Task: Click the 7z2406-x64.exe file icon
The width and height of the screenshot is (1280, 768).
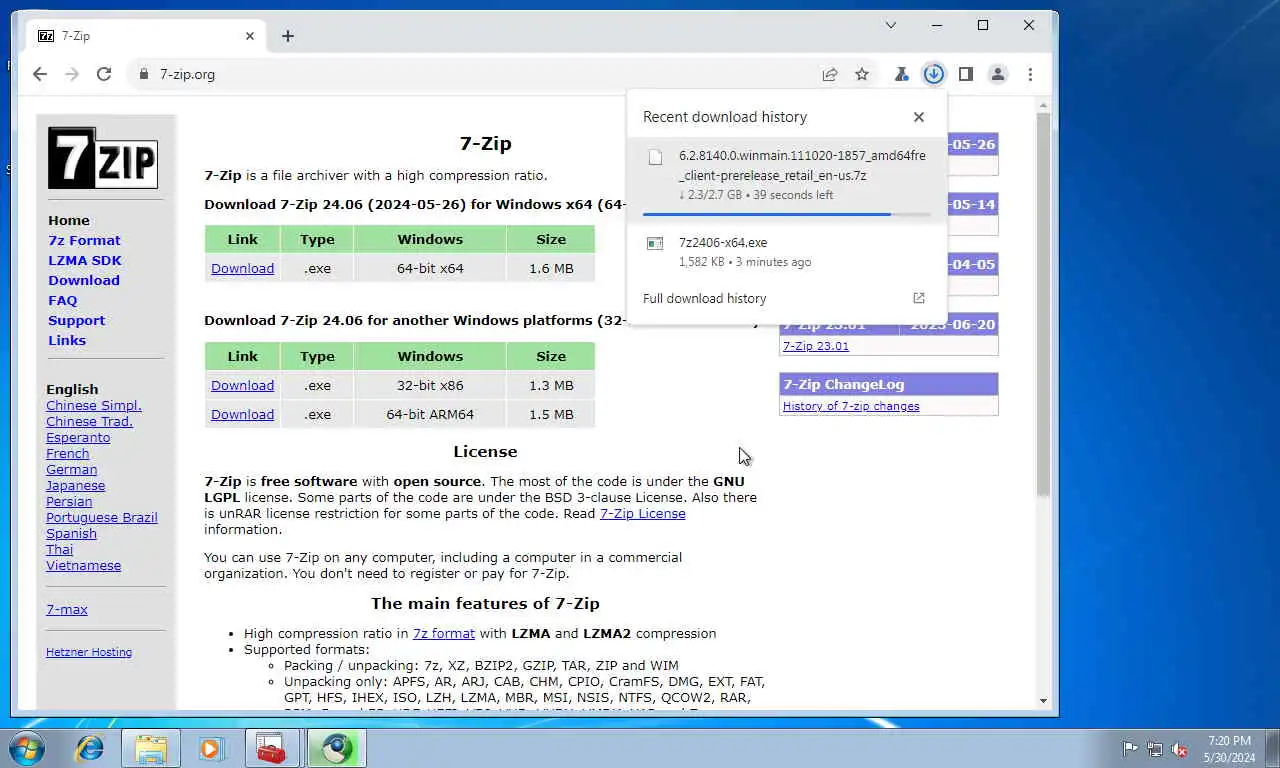Action: pyautogui.click(x=655, y=243)
